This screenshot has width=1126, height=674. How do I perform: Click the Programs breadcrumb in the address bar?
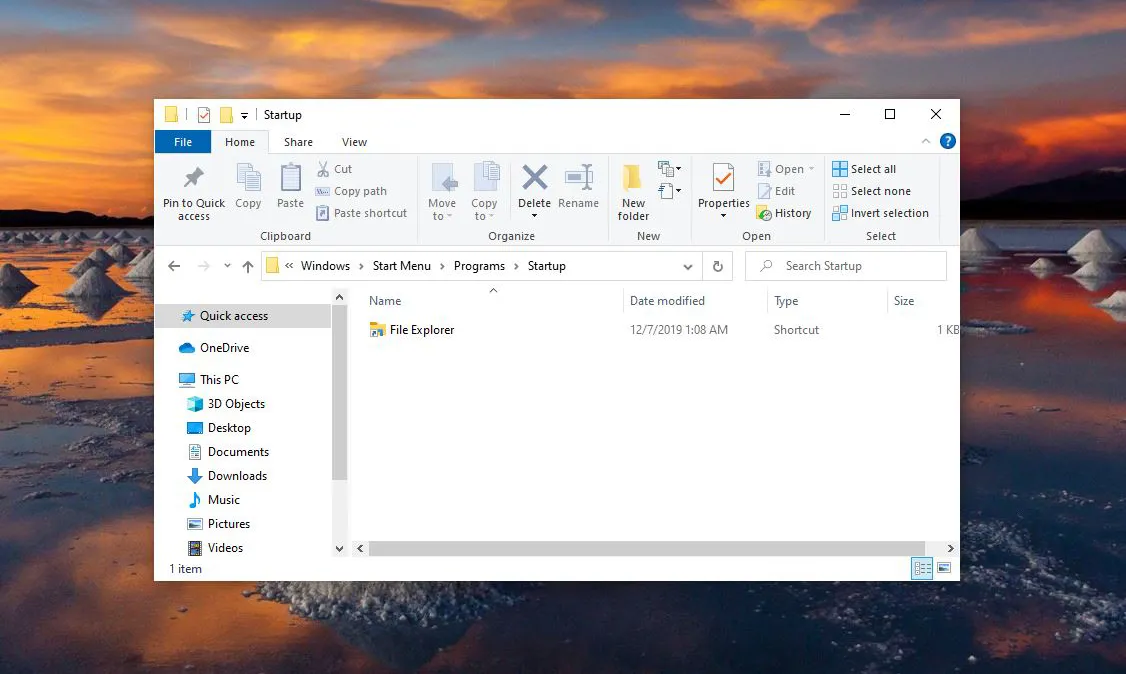(x=479, y=266)
